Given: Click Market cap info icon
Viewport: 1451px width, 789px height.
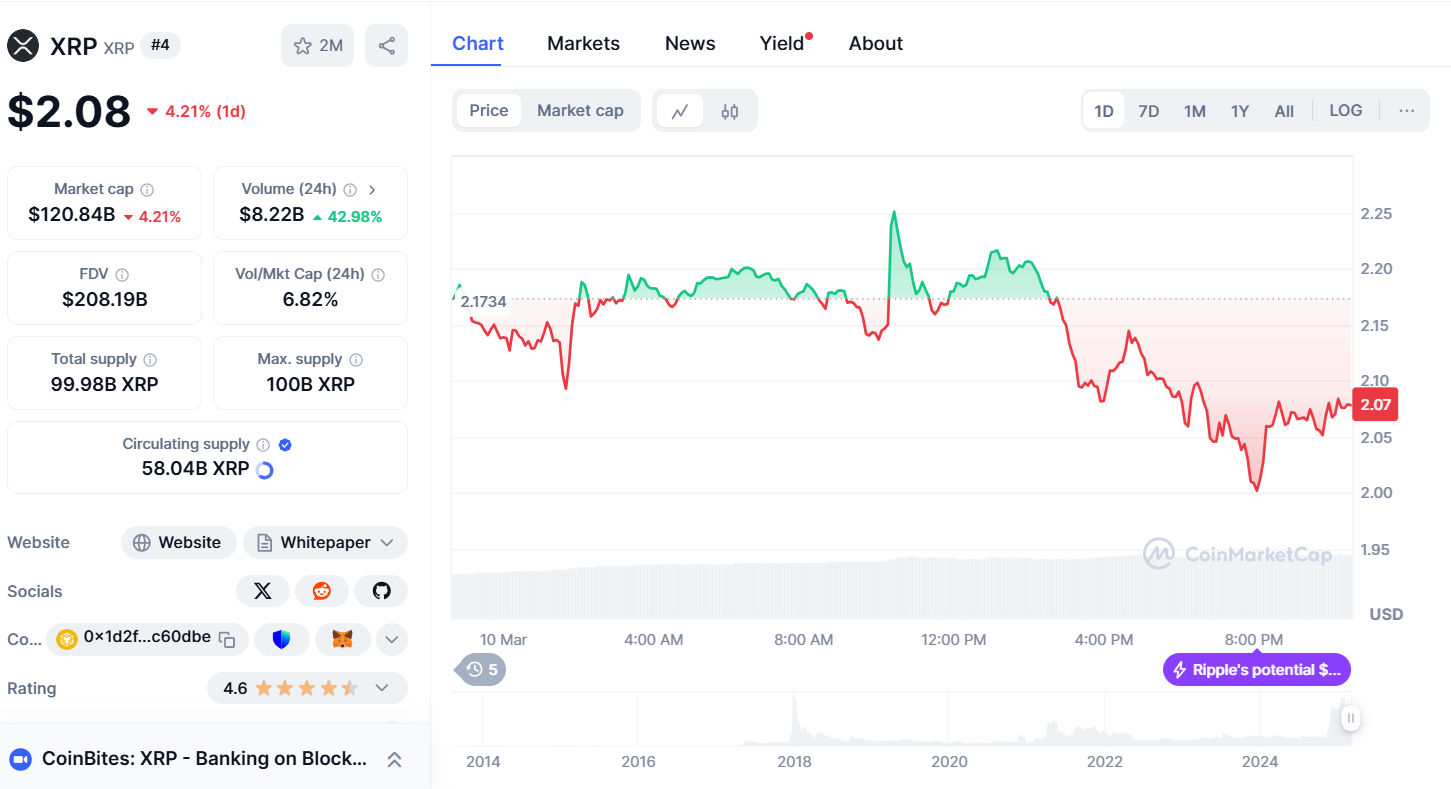Looking at the screenshot, I should click(x=147, y=189).
